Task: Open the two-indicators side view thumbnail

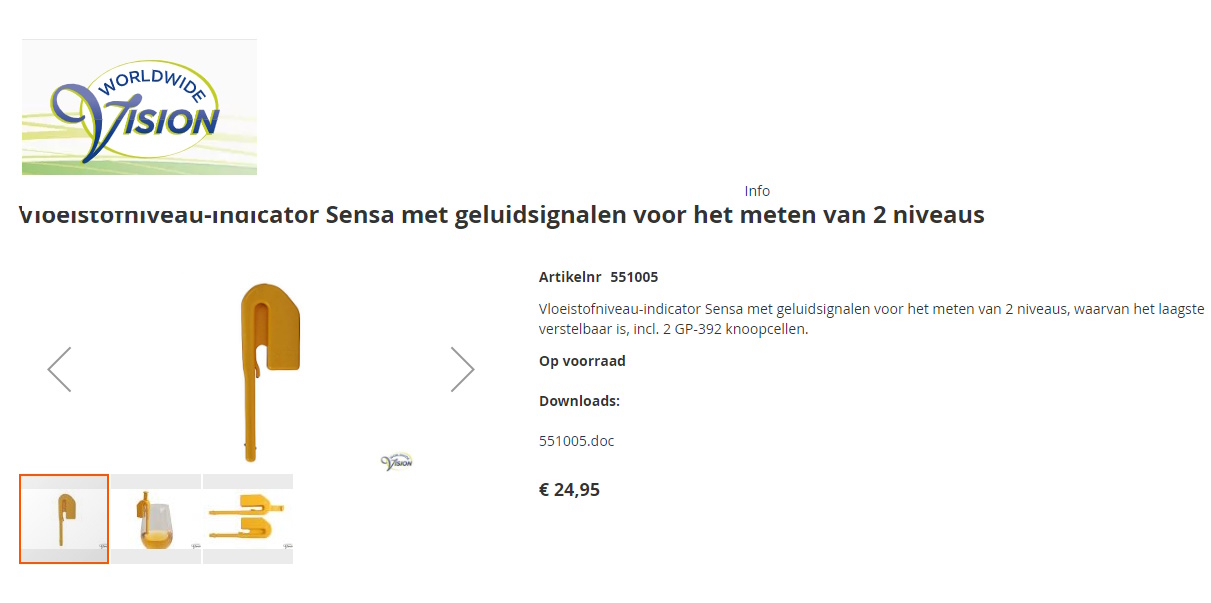Action: click(249, 518)
